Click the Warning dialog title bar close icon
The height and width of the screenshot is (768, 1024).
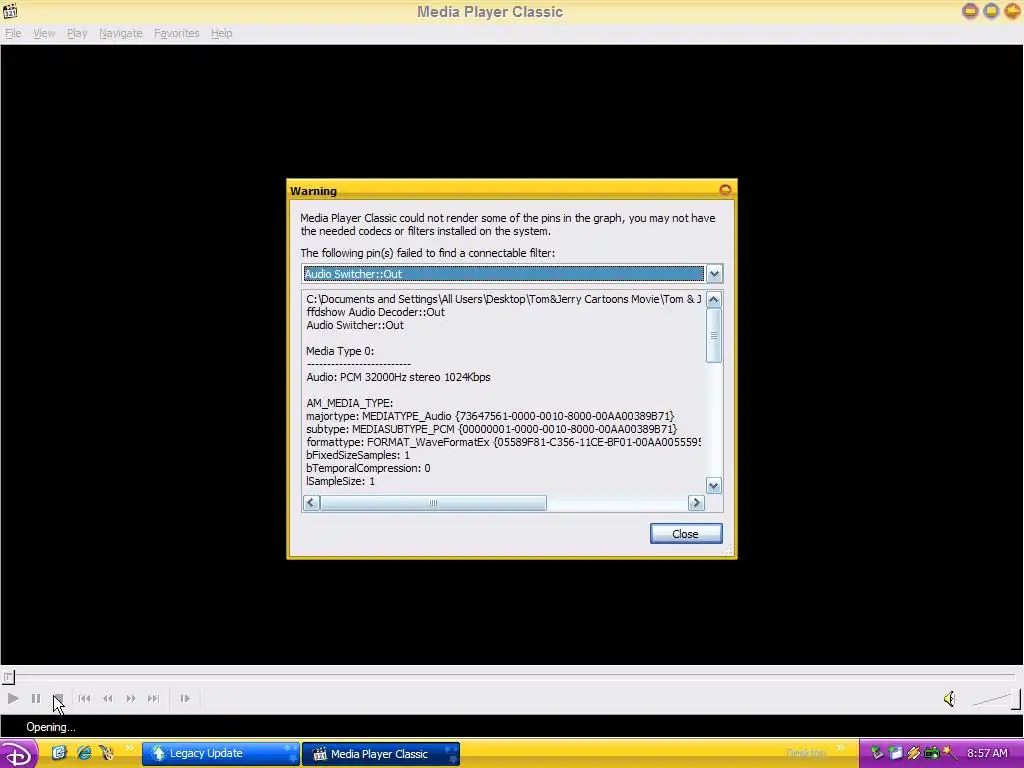point(725,190)
